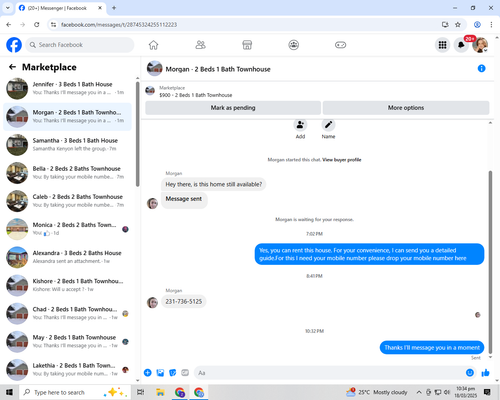Open the Menu grid icon
The image size is (500, 400).
point(442,45)
